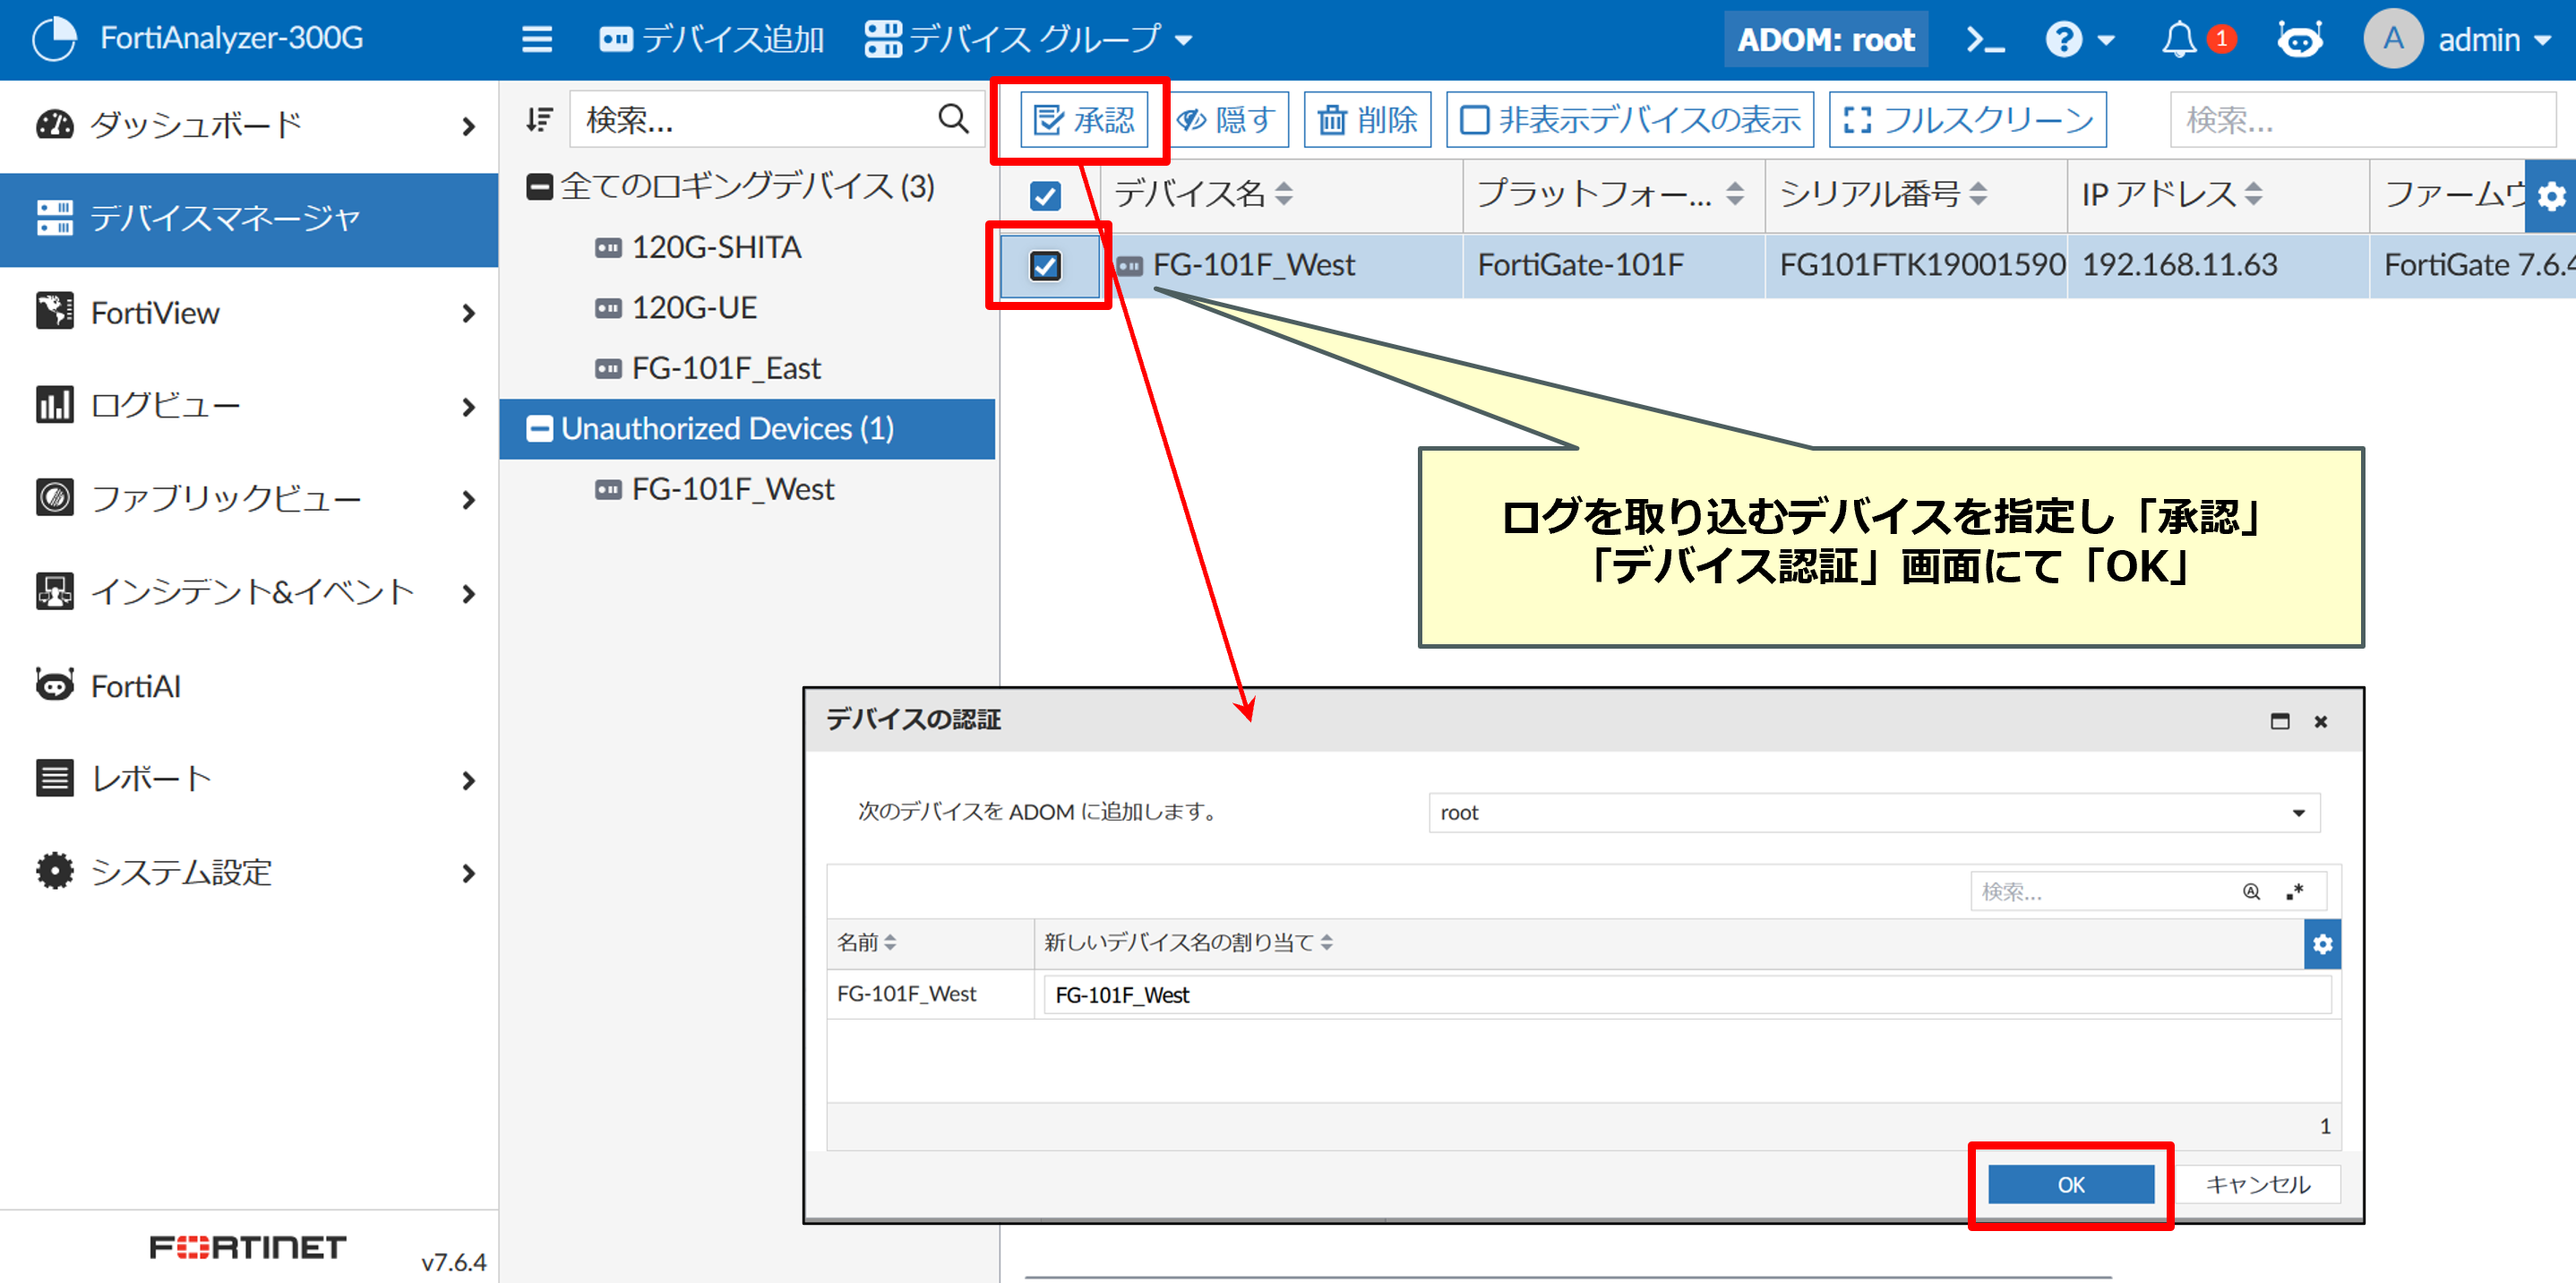Click the hamburger menu toggle icon
The height and width of the screenshot is (1283, 2576).
537,40
